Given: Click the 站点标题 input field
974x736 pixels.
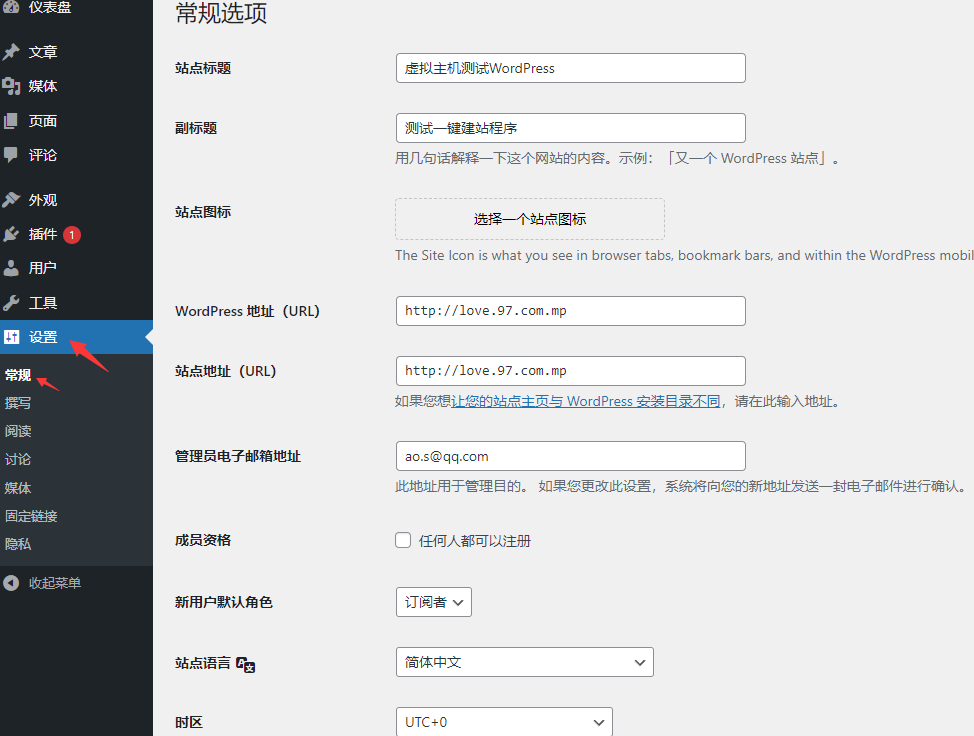Looking at the screenshot, I should [570, 67].
